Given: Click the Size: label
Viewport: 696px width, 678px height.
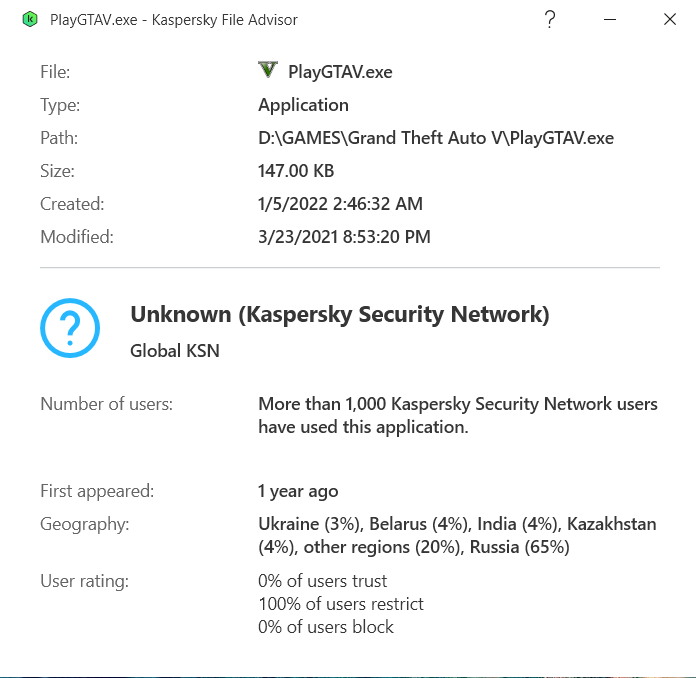Looking at the screenshot, I should tap(57, 171).
